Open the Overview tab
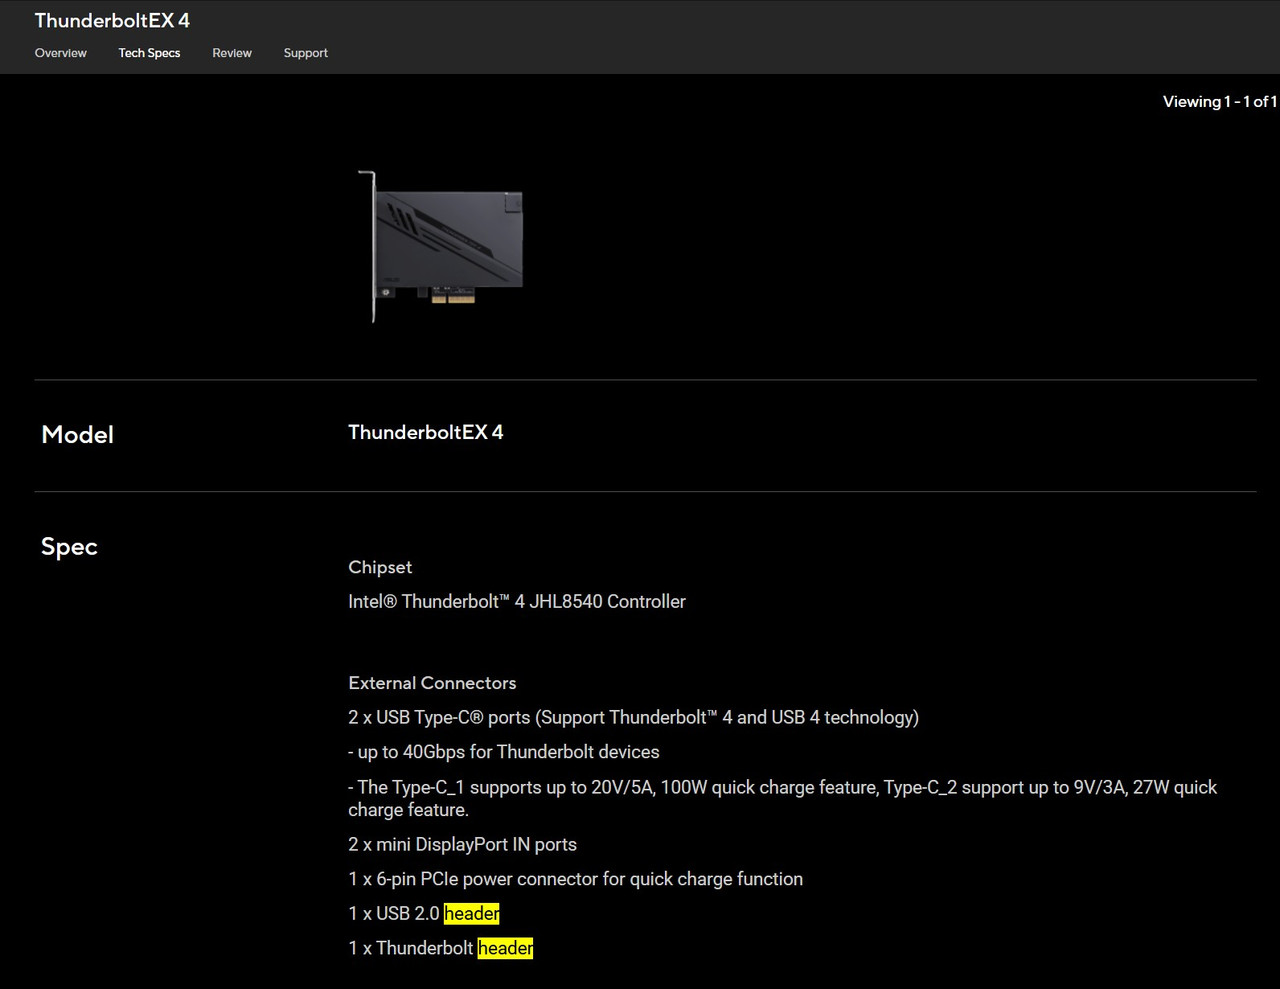This screenshot has width=1280, height=989. 60,53
